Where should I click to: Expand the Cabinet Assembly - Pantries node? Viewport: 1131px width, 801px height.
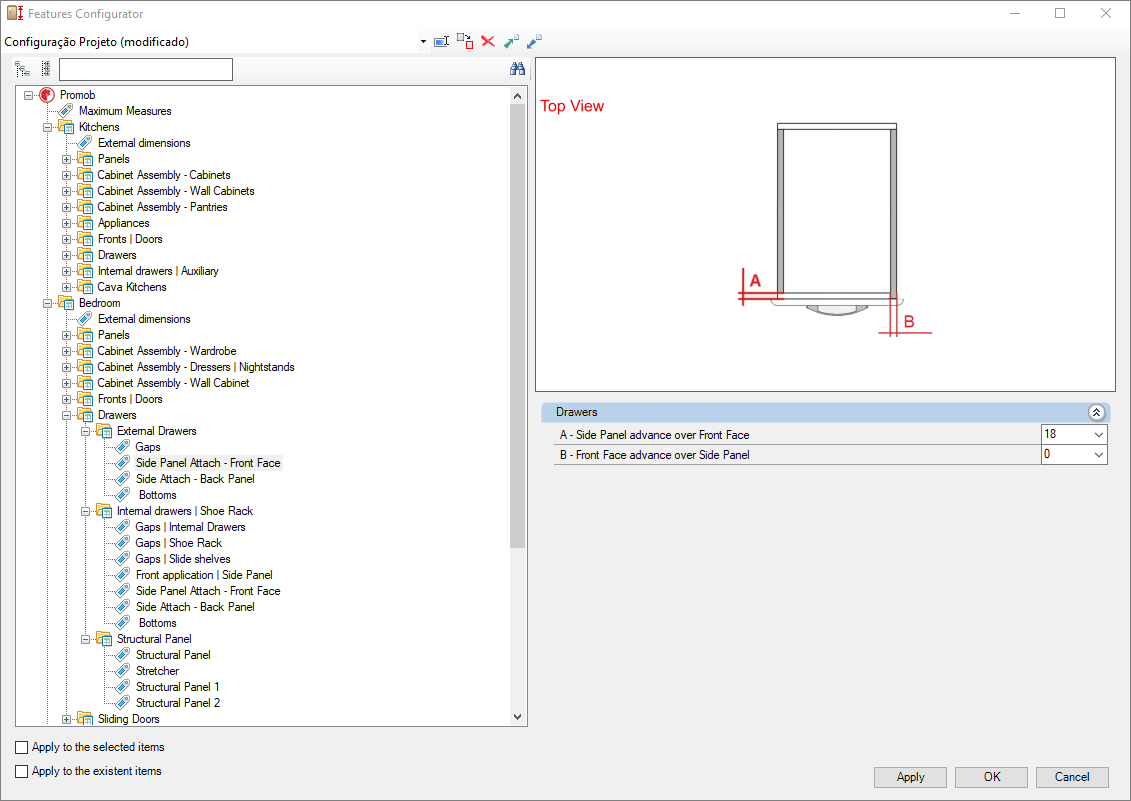(x=66, y=207)
